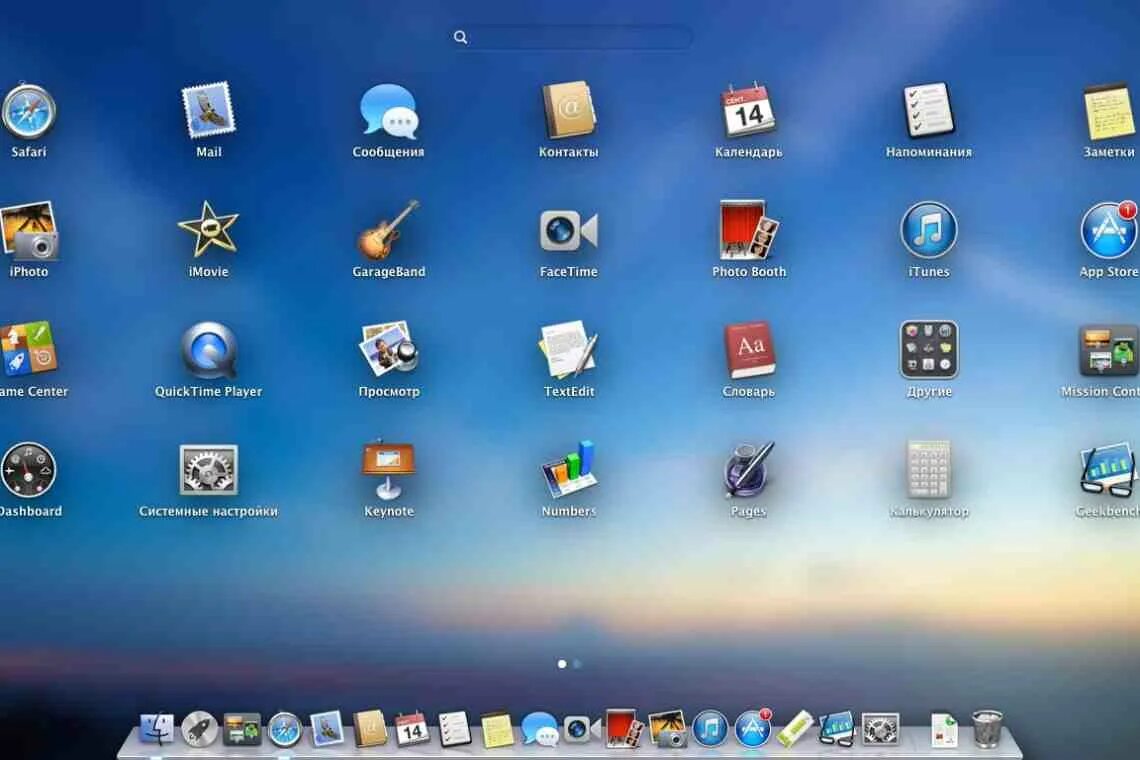Open iMovie star icon
This screenshot has width=1140, height=760.
[x=209, y=231]
